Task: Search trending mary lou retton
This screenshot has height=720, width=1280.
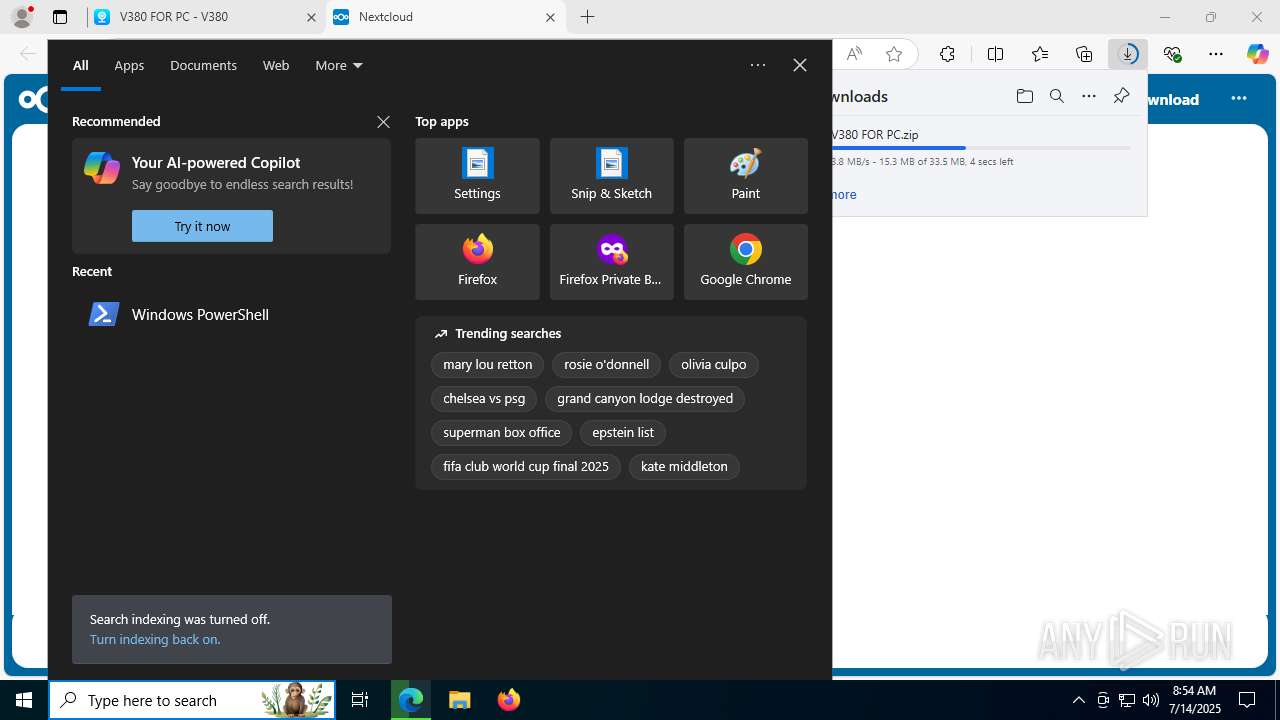Action: point(488,365)
